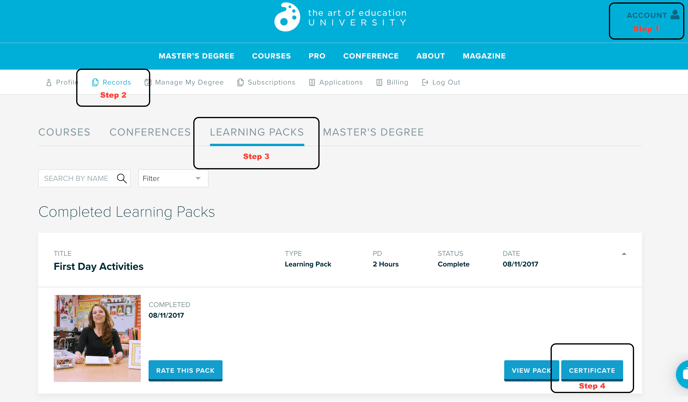
Task: Collapse the First Day Activities row
Action: click(624, 254)
